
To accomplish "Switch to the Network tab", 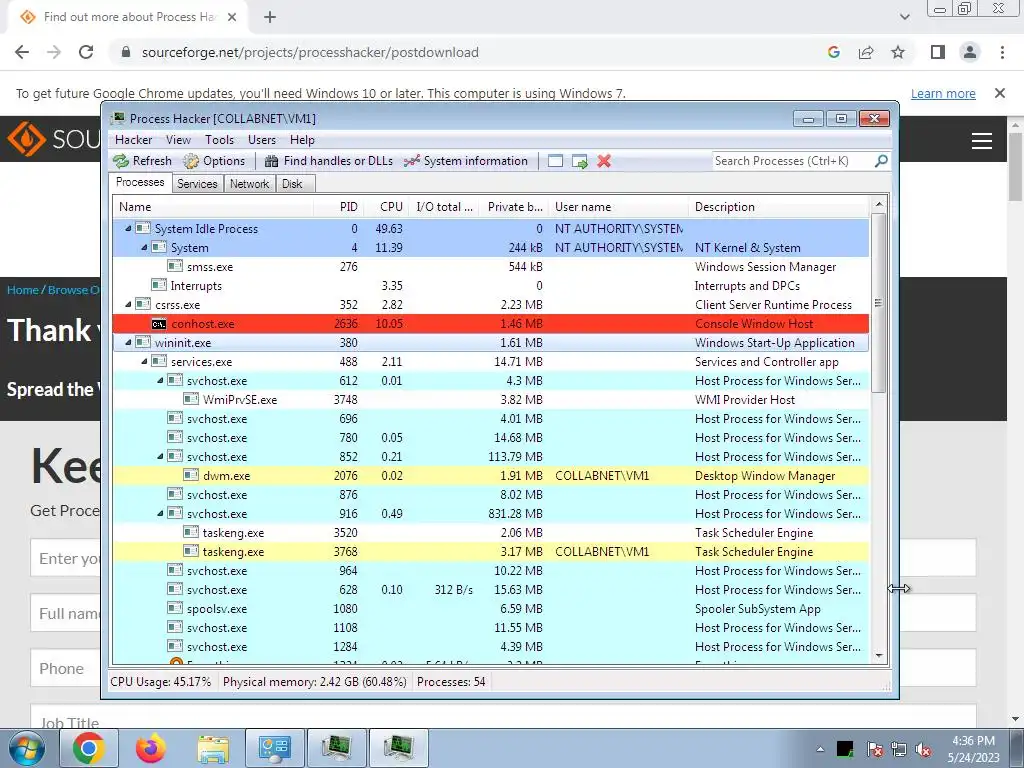I will (249, 184).
